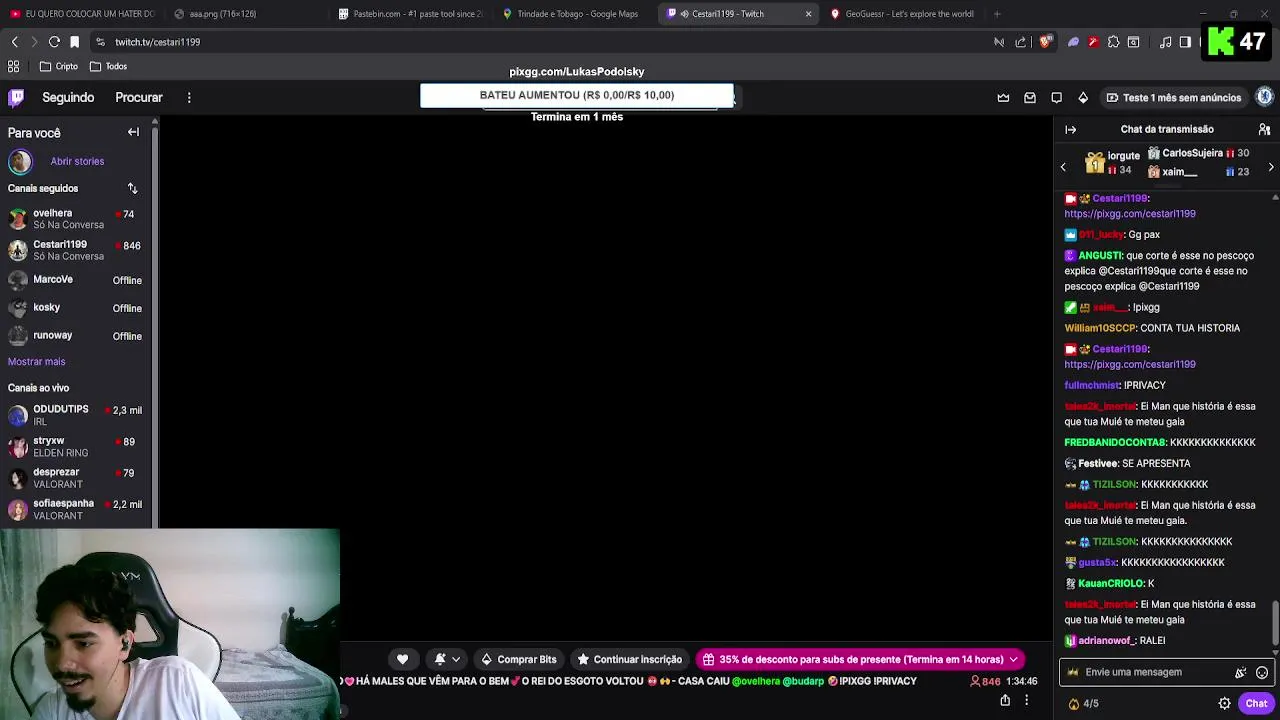This screenshot has height=720, width=1280.
Task: Open the Twitch notifications inbox icon
Action: [x=1029, y=97]
